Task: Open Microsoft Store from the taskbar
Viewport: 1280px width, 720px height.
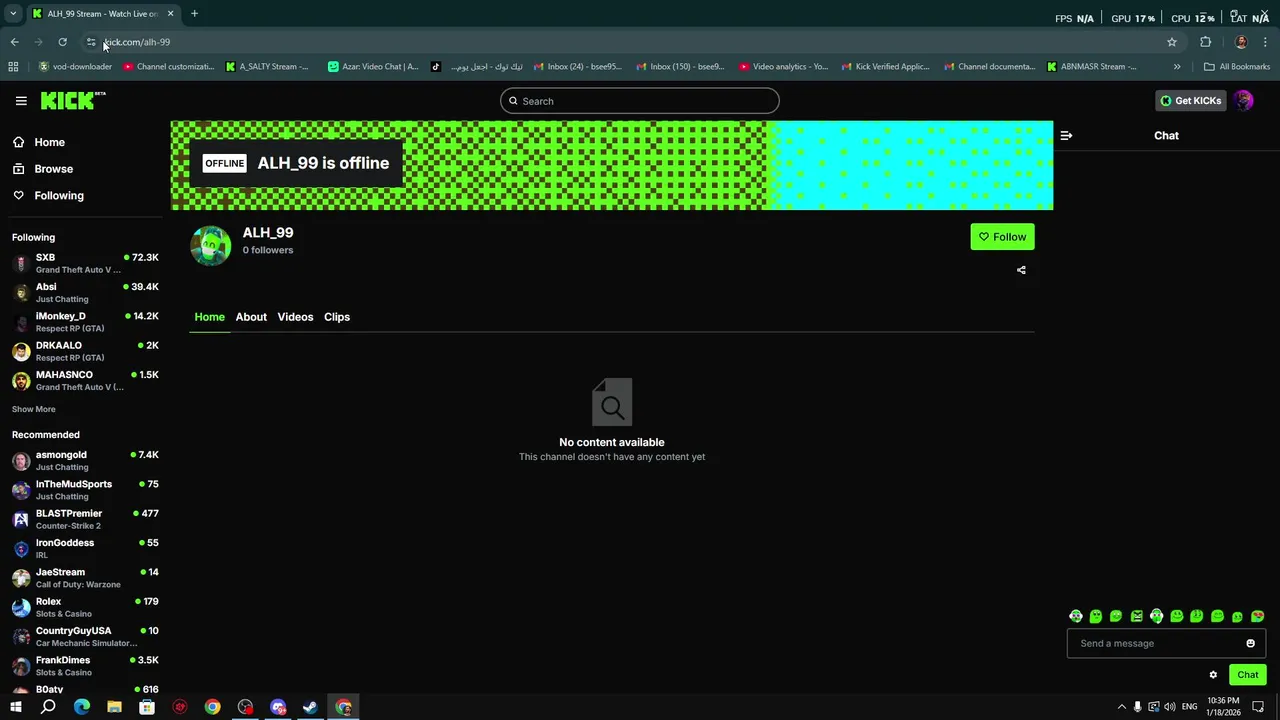Action: pyautogui.click(x=147, y=707)
